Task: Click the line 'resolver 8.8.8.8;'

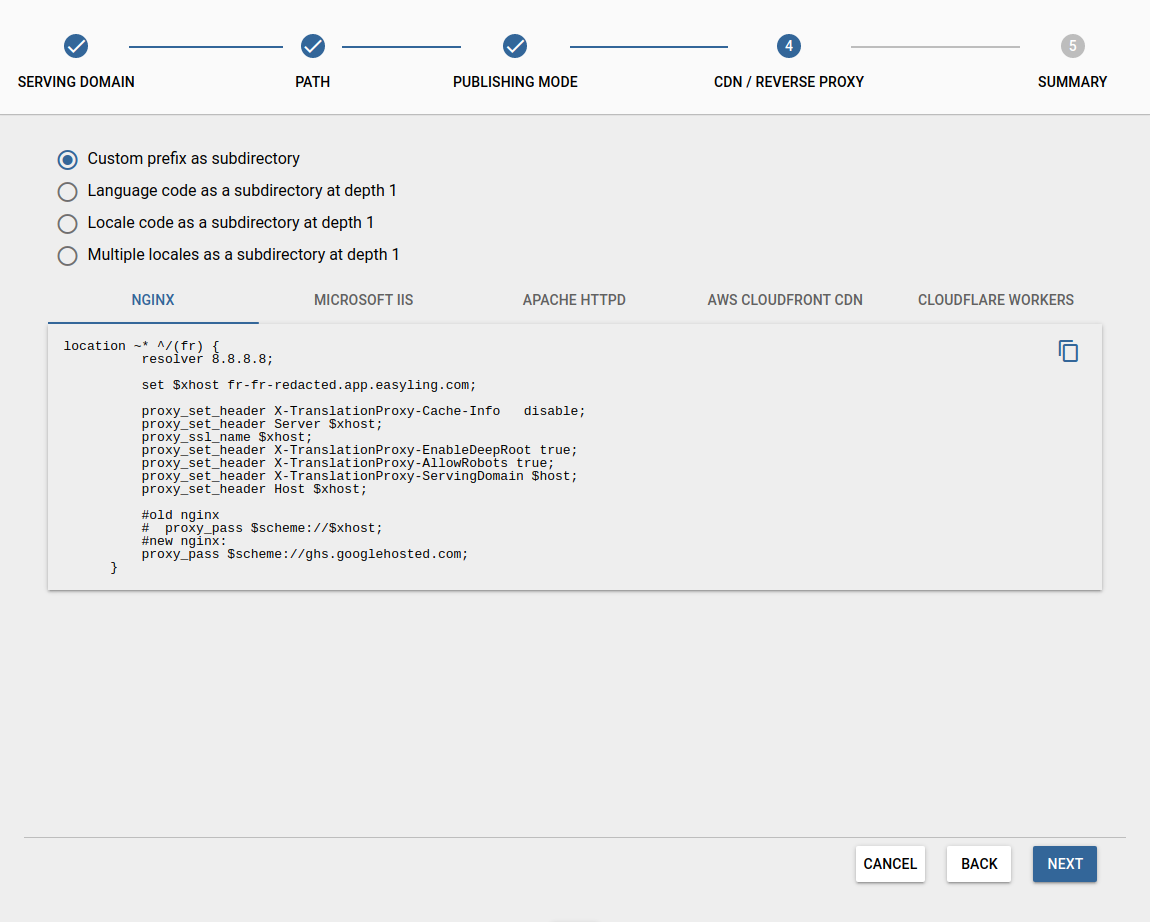Action: tap(207, 359)
